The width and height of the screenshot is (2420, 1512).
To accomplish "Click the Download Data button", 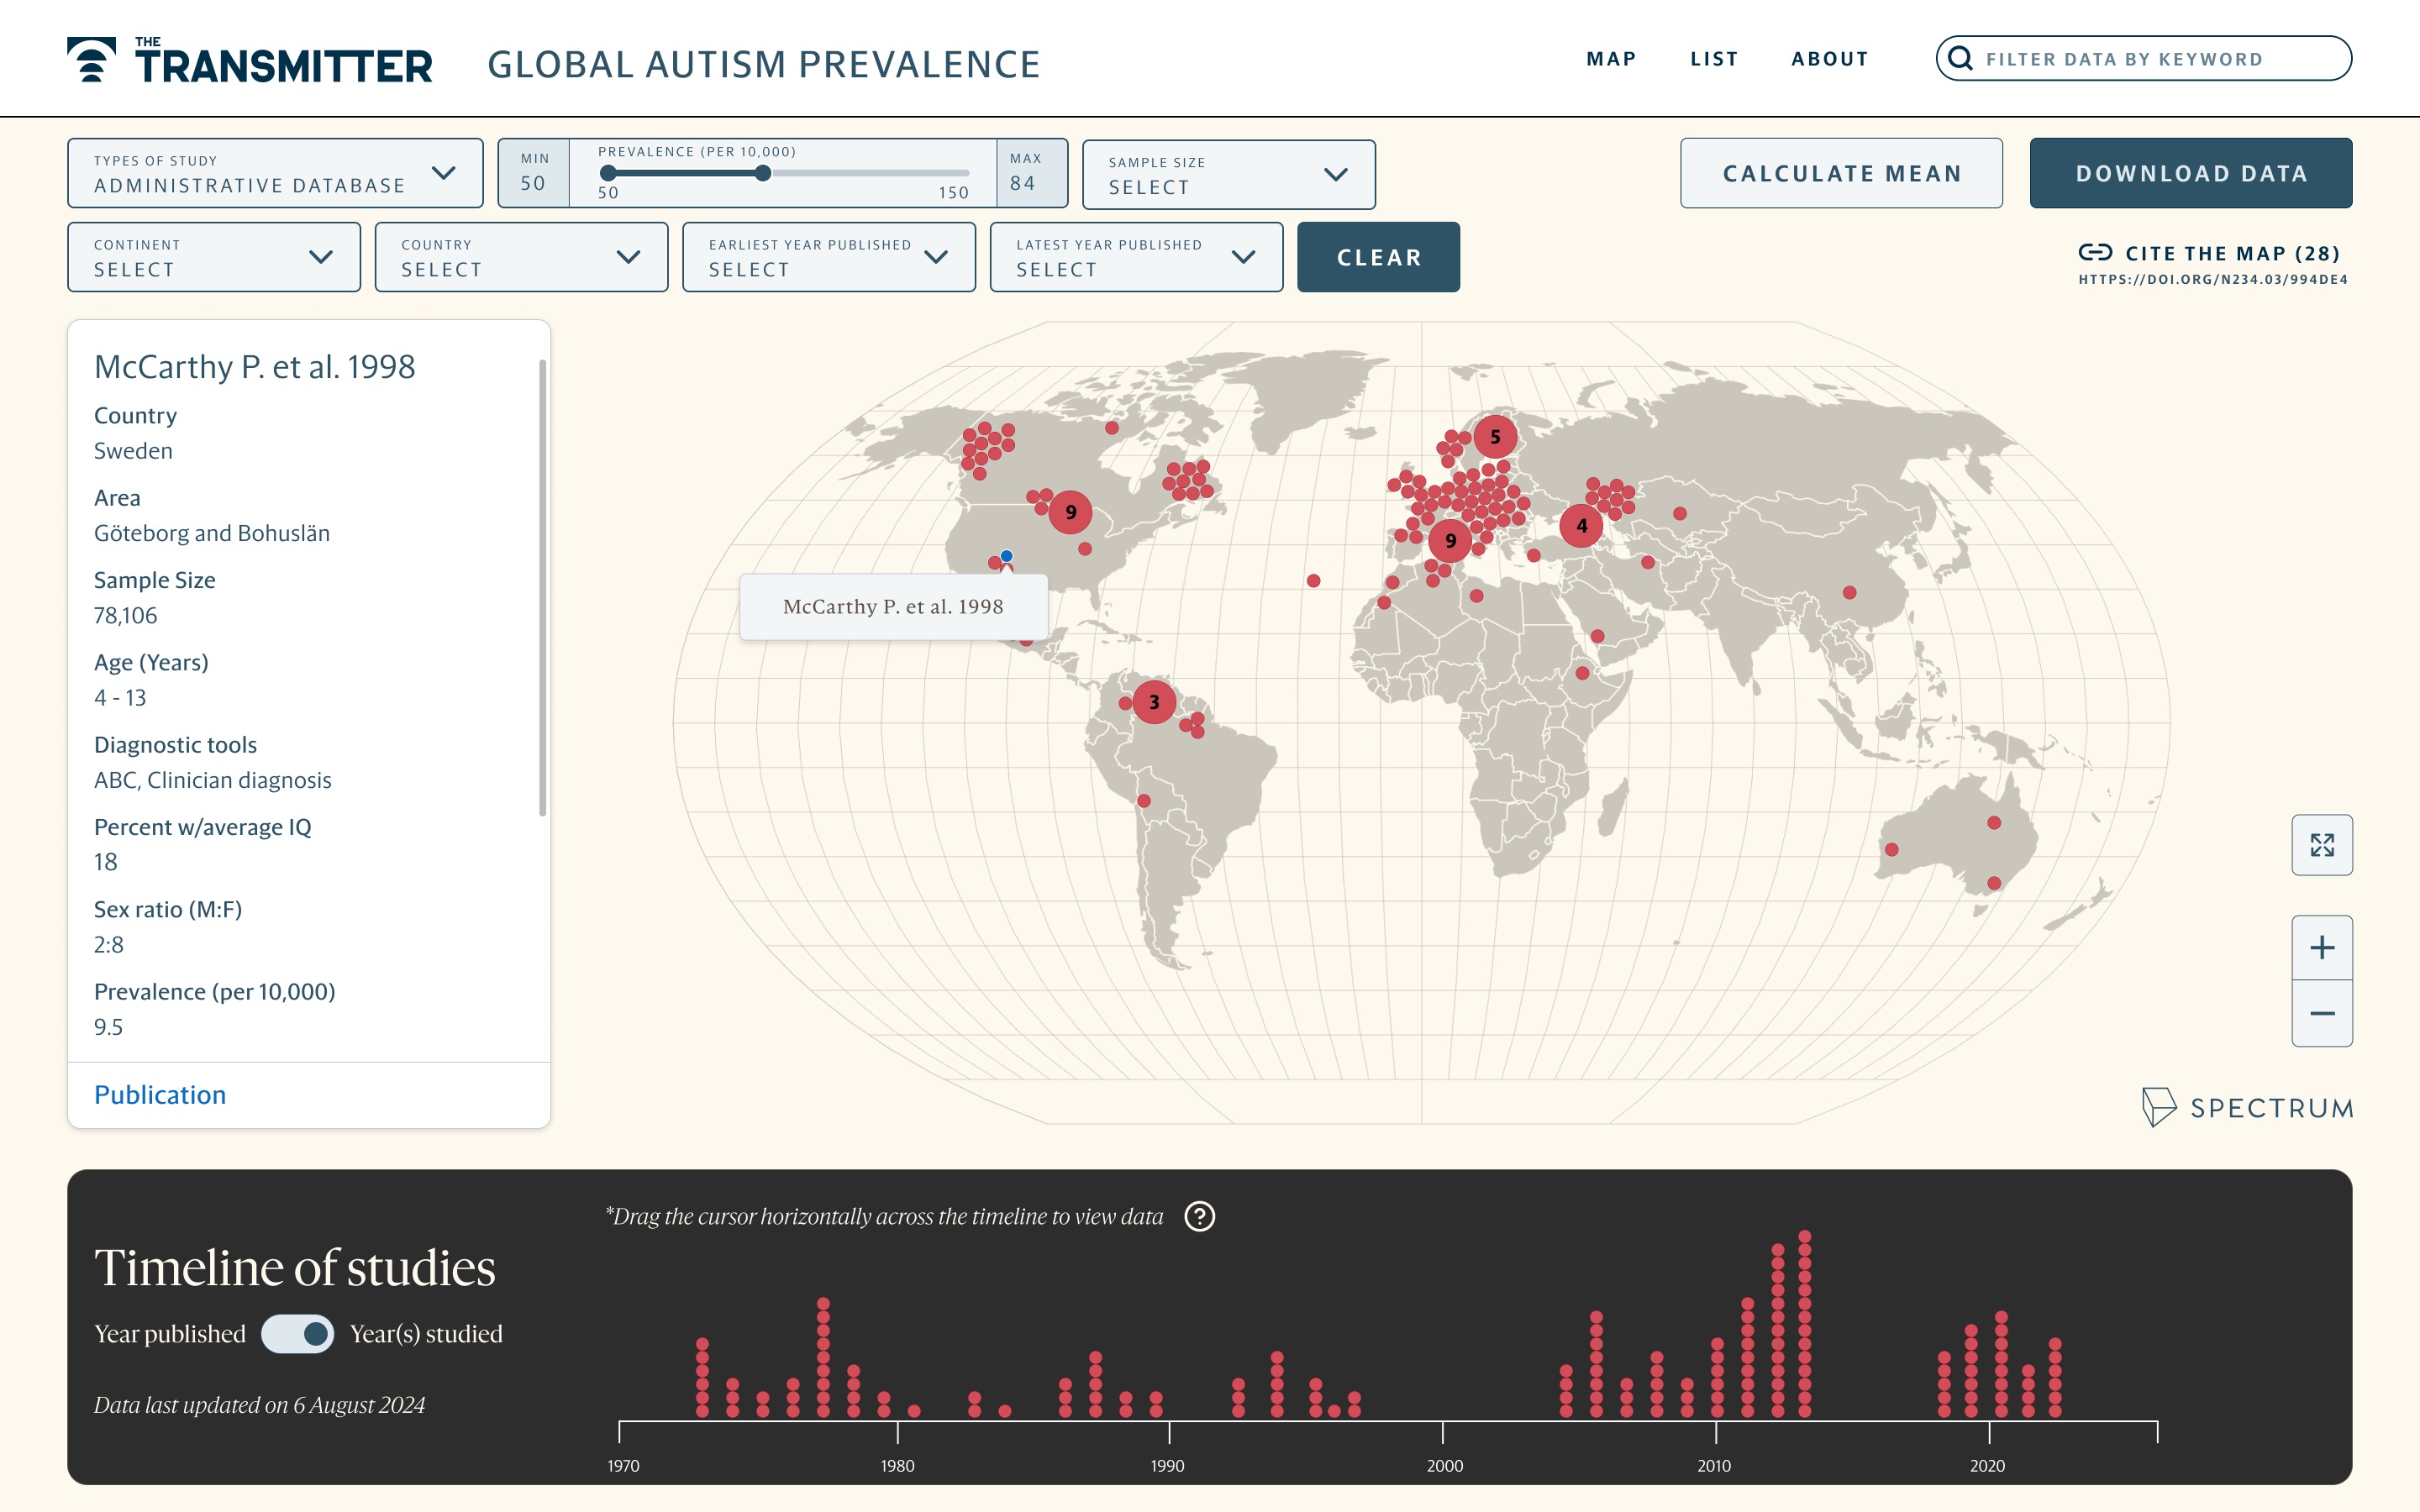I will click(2190, 173).
